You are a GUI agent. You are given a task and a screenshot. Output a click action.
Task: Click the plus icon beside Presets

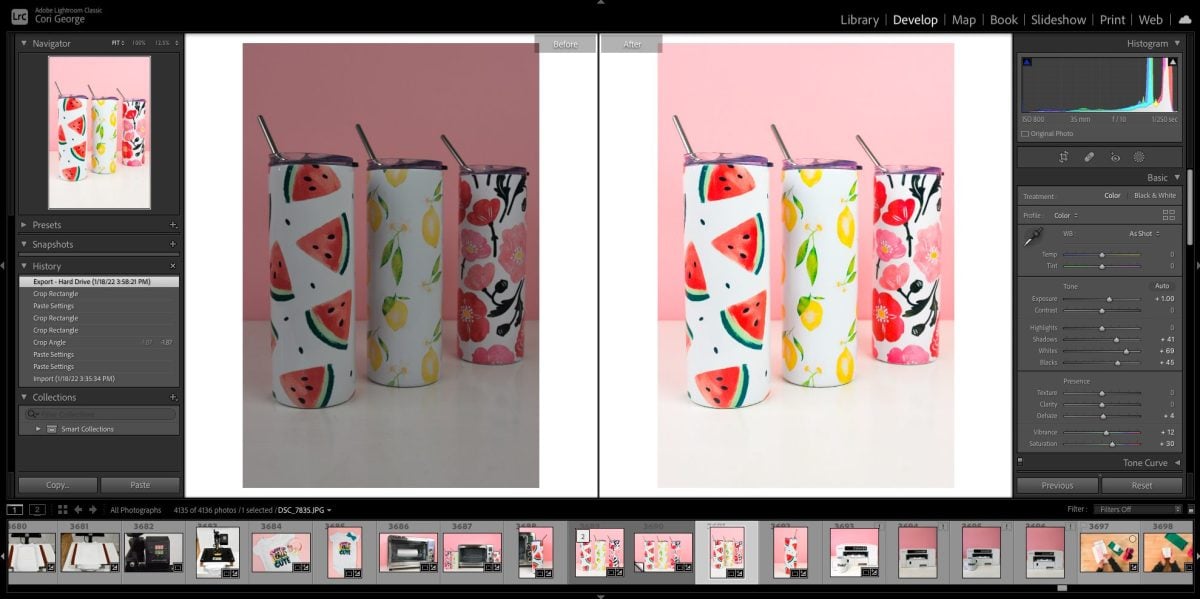[x=173, y=225]
